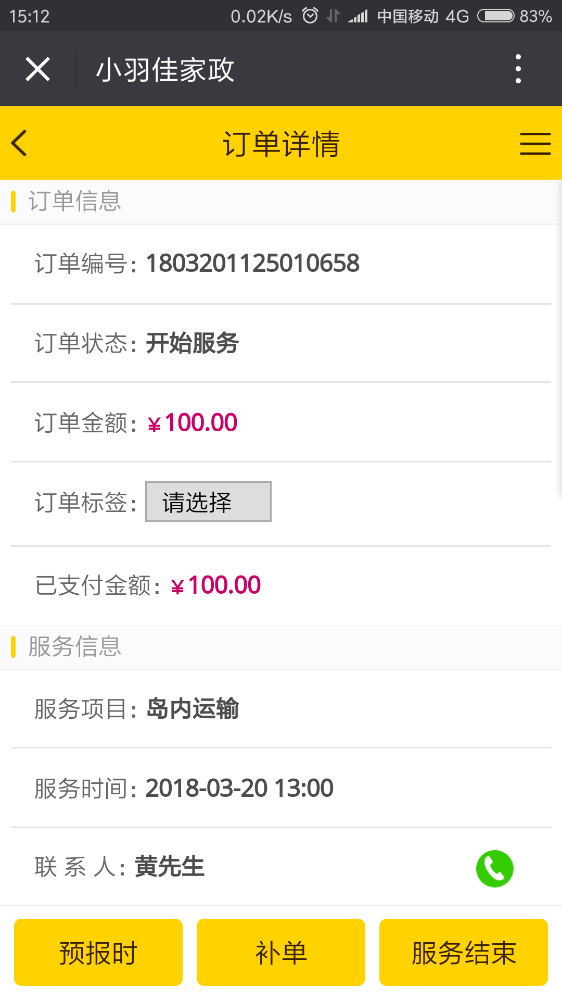Tap the 补单 button
Screen dimensions: 562x1000
281,952
